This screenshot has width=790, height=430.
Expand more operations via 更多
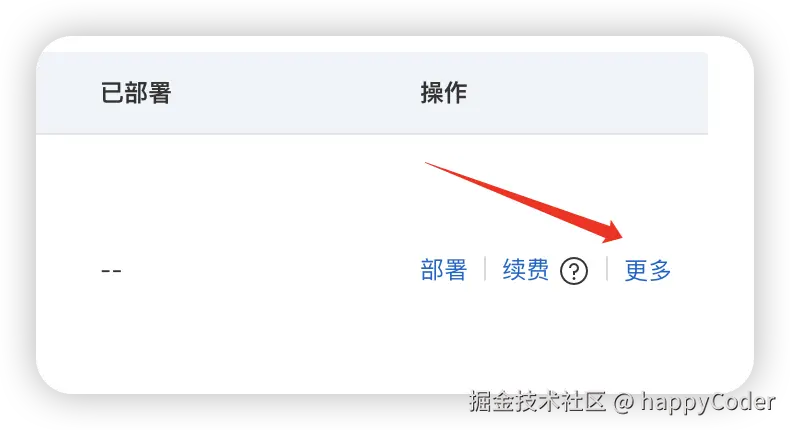pos(648,270)
